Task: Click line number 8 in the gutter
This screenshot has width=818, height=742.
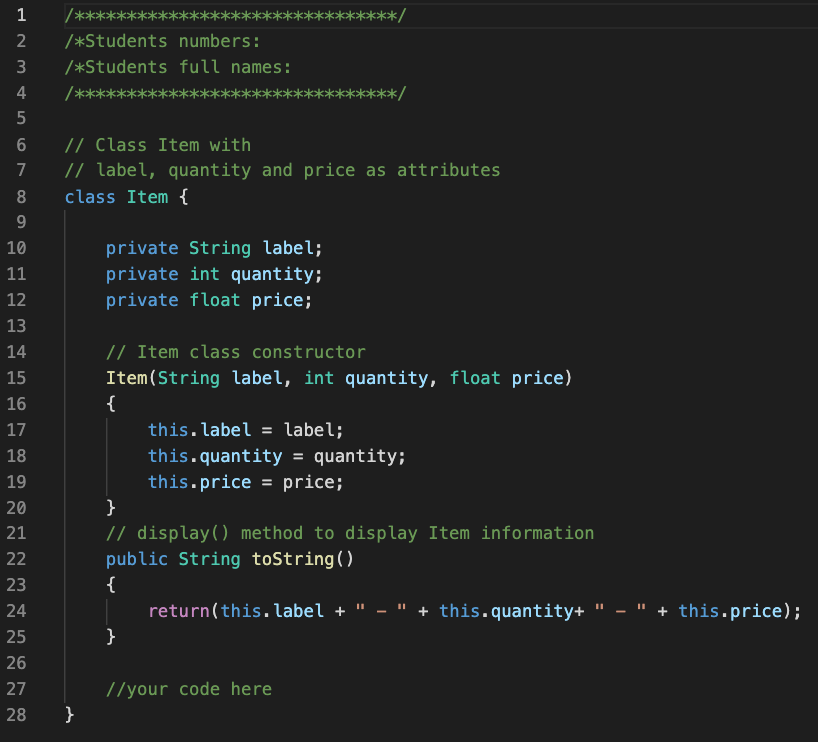Action: [21, 197]
